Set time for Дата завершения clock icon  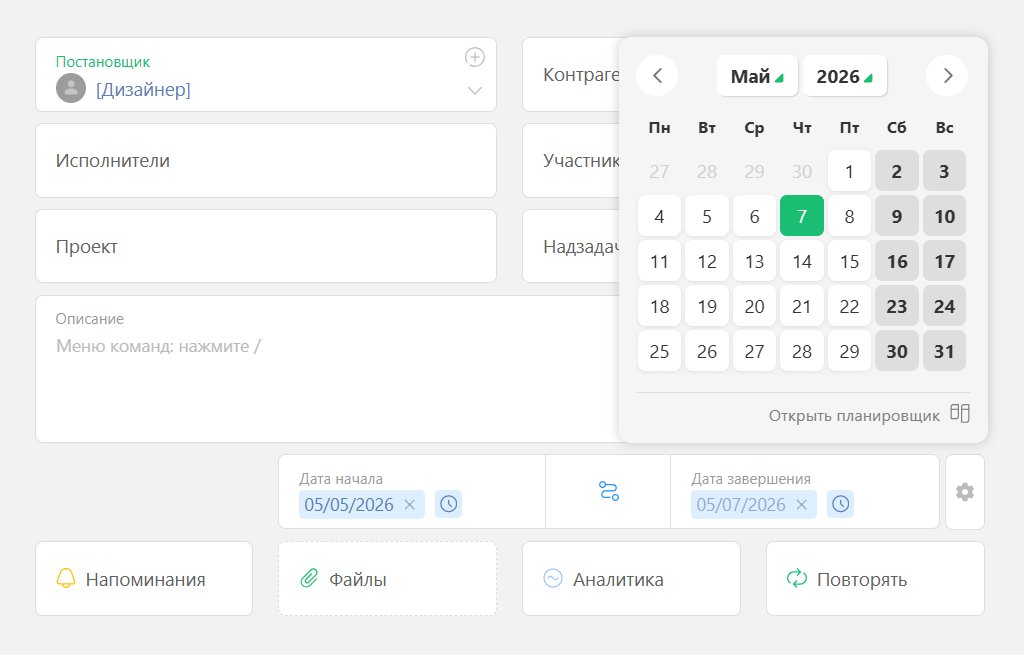coord(840,504)
